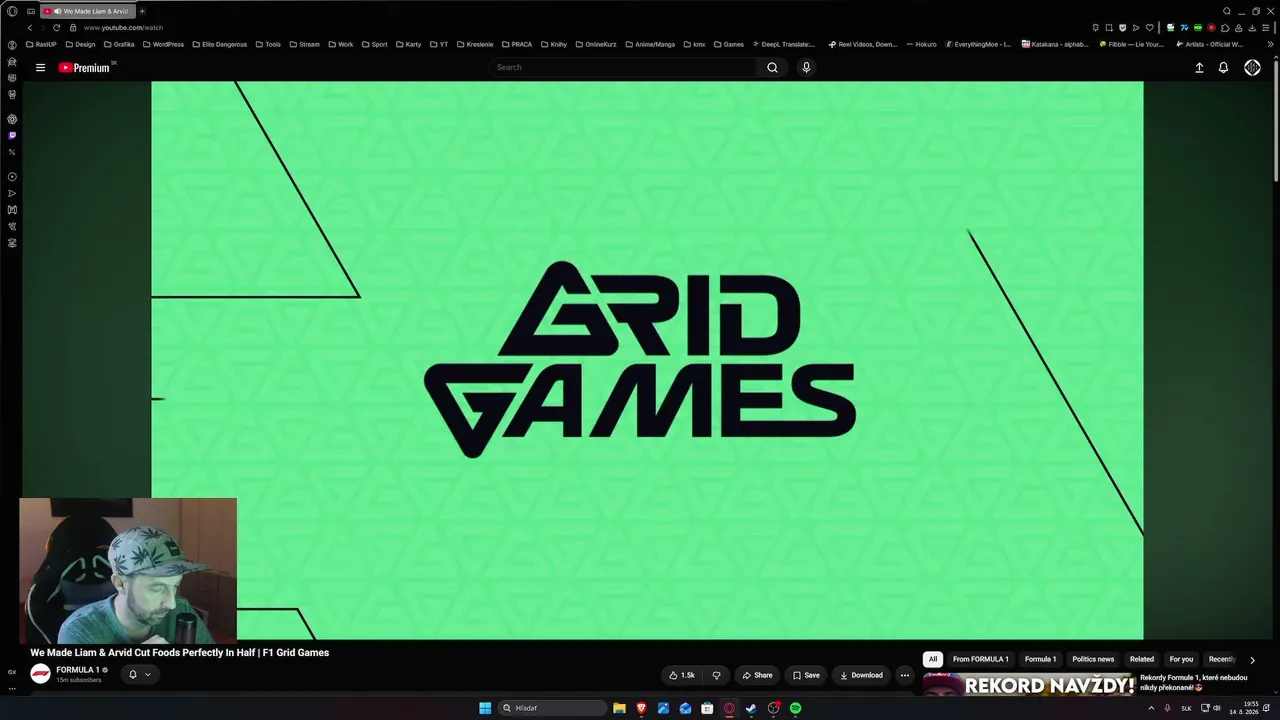Open the Opera GX menu logo
1280x720 pixels.
[12, 11]
